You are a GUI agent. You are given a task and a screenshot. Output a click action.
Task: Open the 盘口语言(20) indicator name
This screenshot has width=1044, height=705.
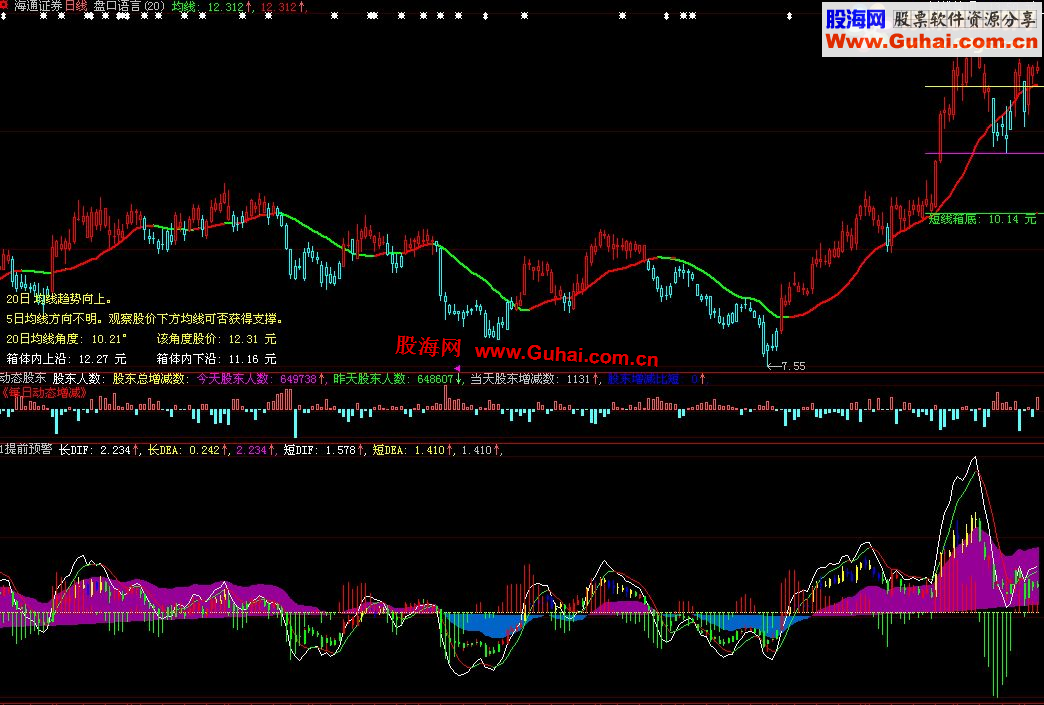pyautogui.click(x=129, y=7)
